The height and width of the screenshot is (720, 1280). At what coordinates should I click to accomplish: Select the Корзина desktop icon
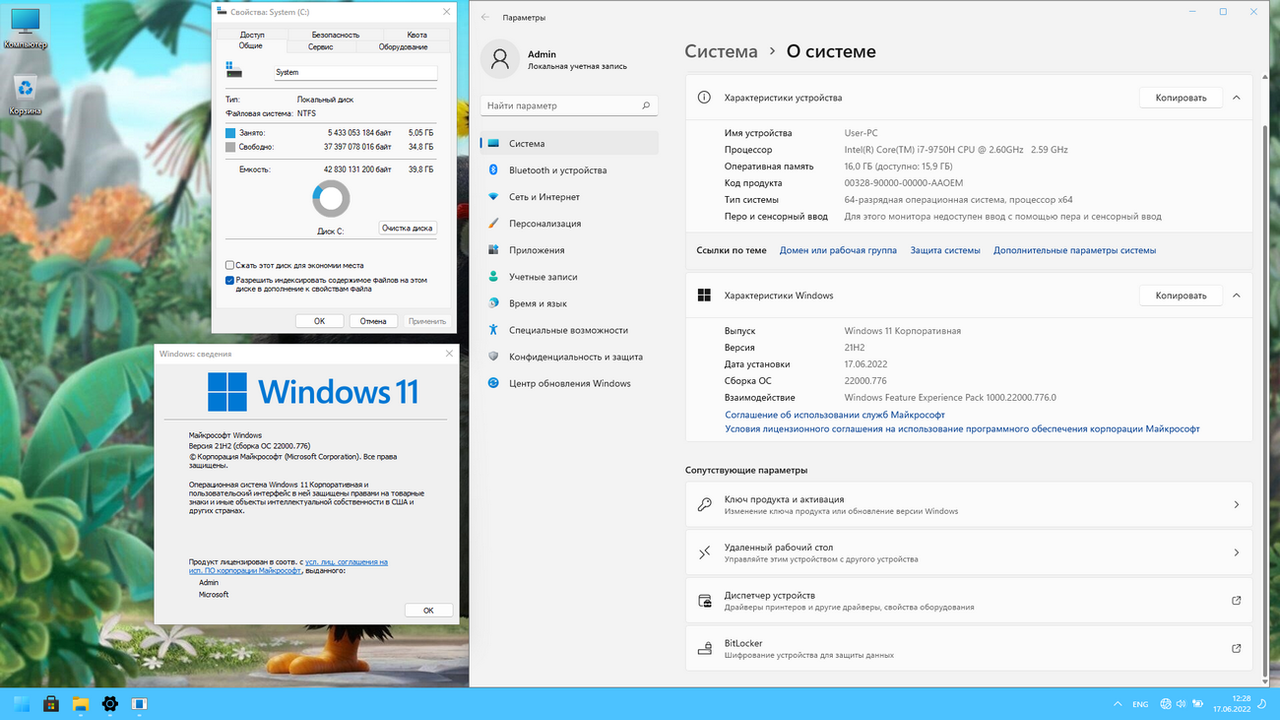coord(25,95)
